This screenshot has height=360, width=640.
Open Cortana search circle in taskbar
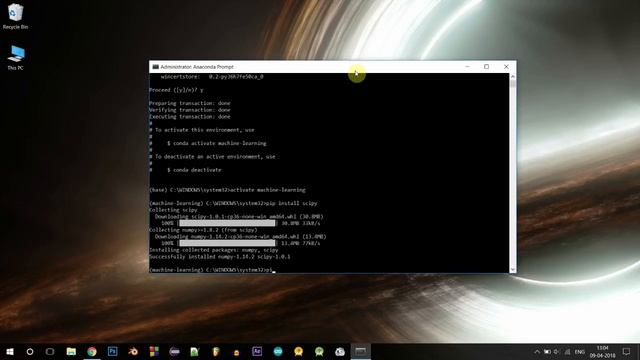tap(30, 351)
